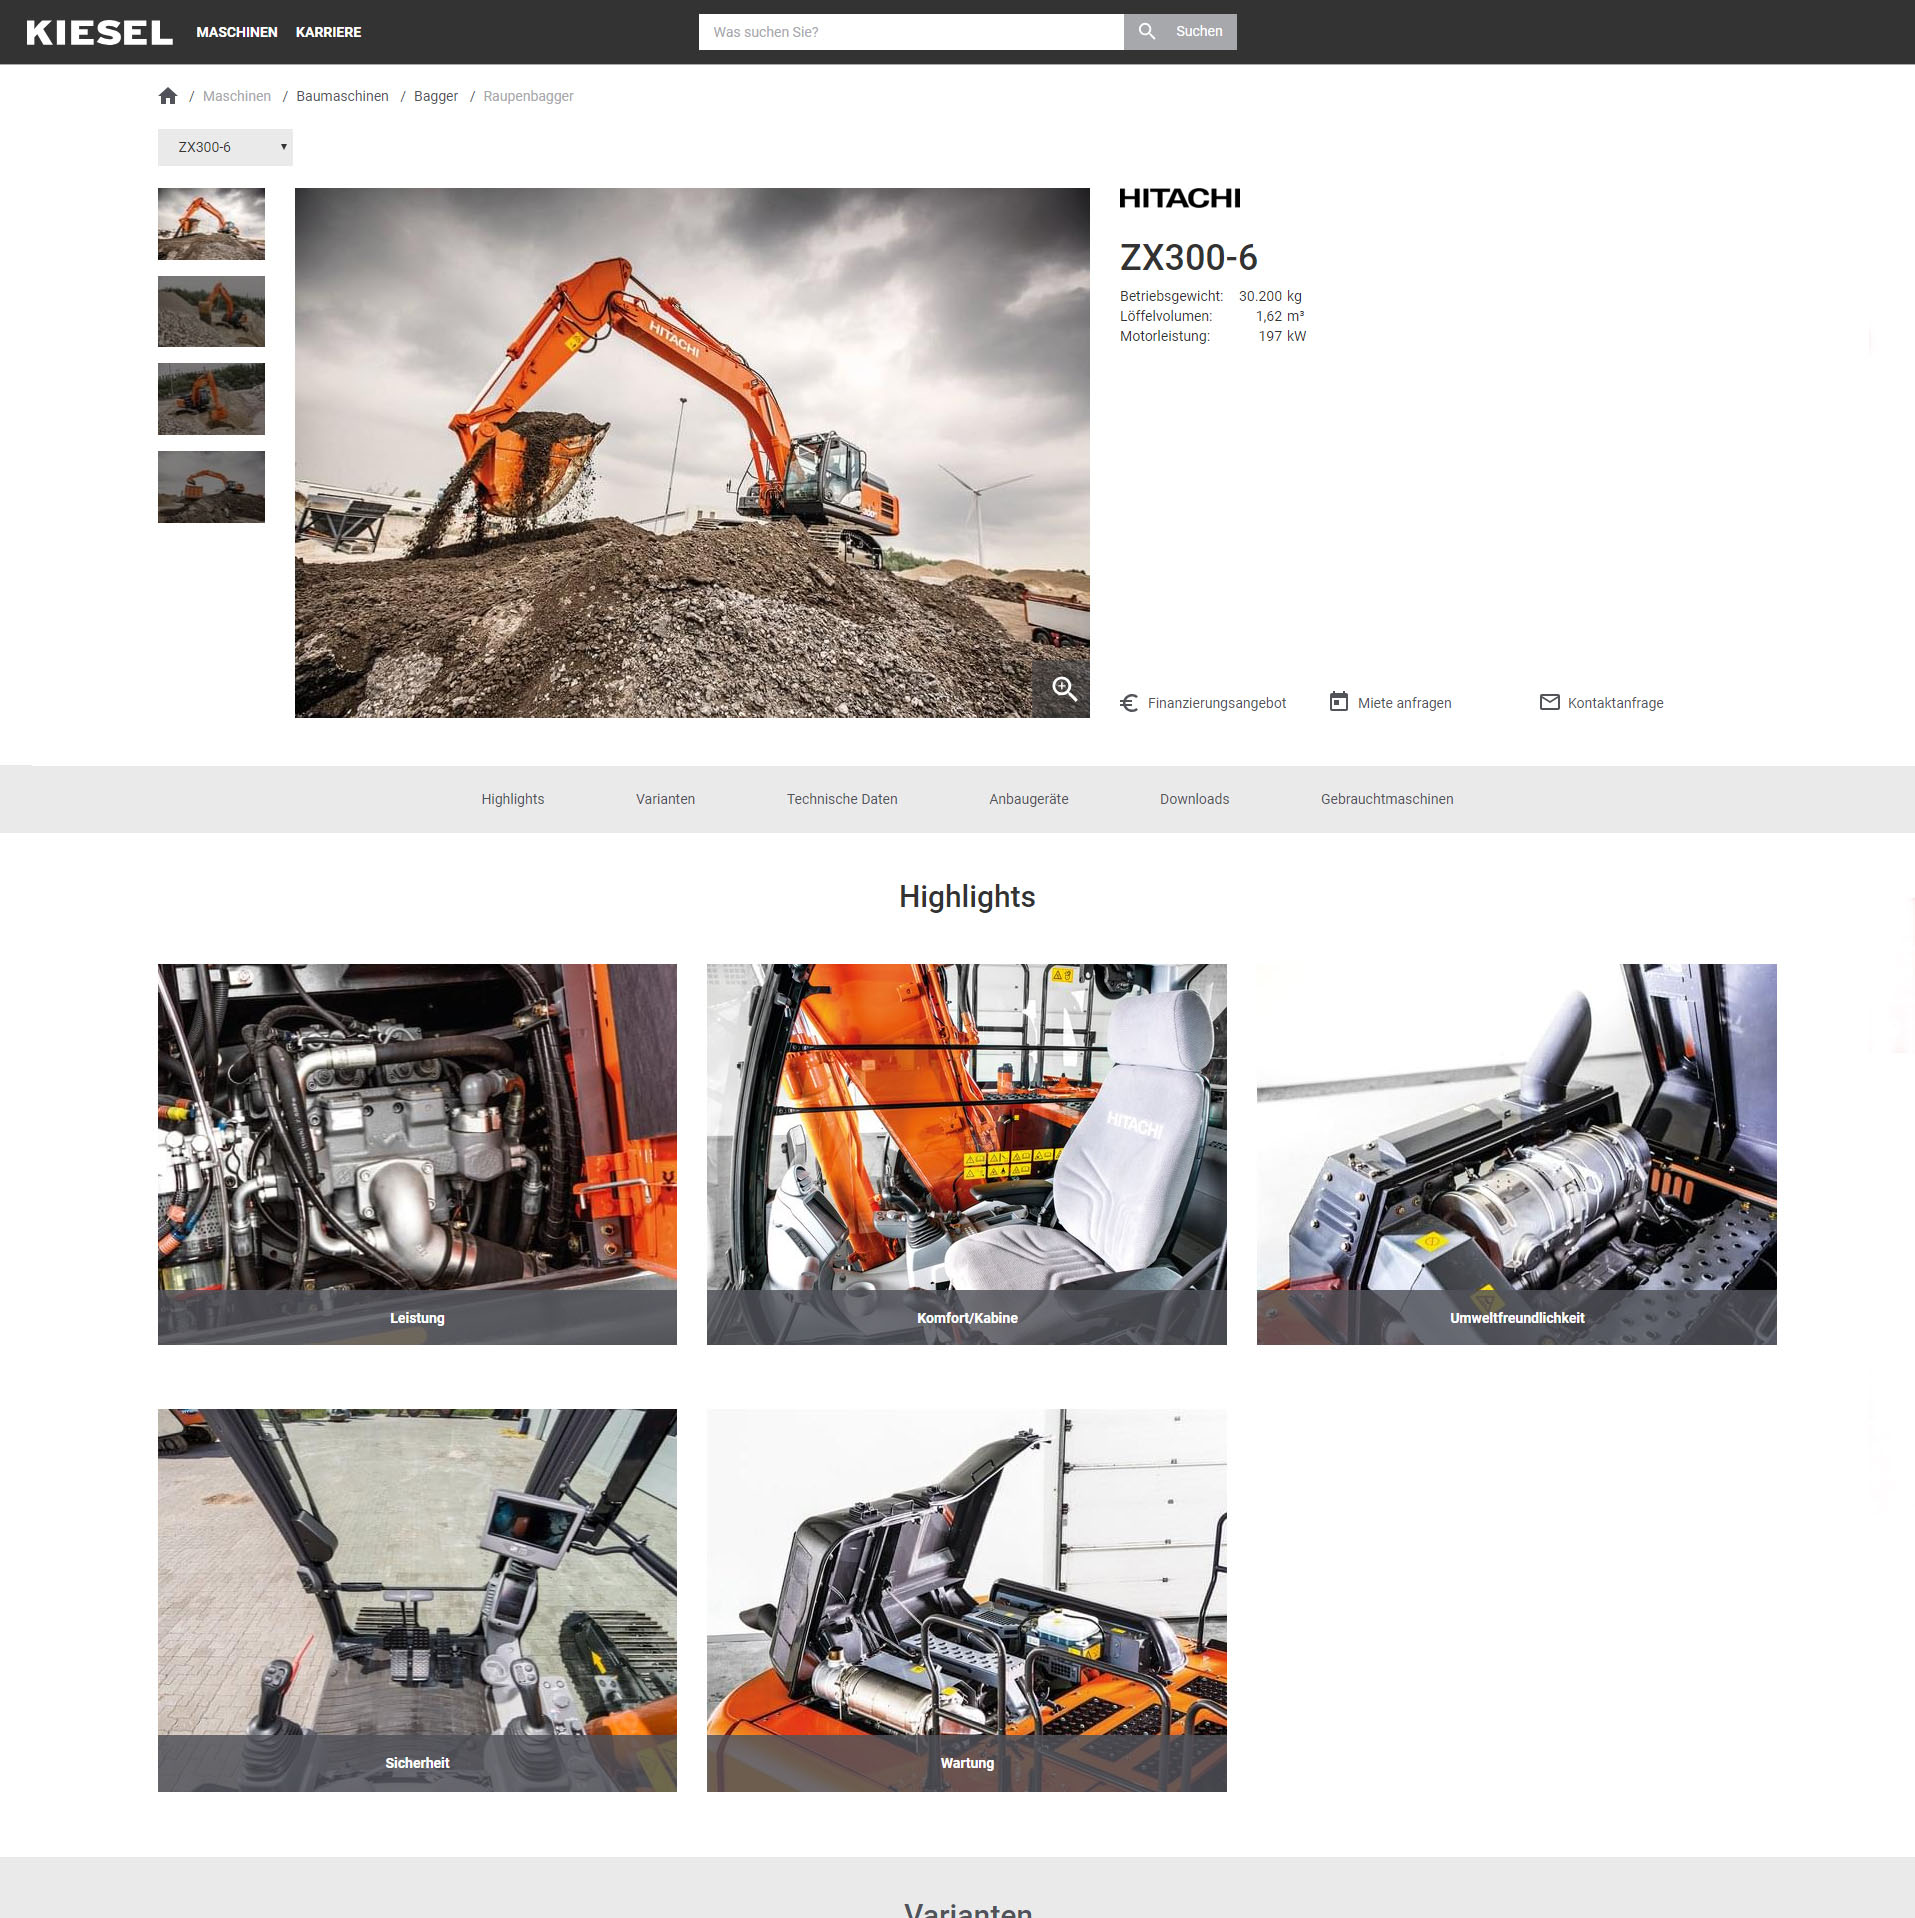Viewport: 1915px width, 1918px height.
Task: Jump to the Highlights section tab
Action: click(x=513, y=799)
